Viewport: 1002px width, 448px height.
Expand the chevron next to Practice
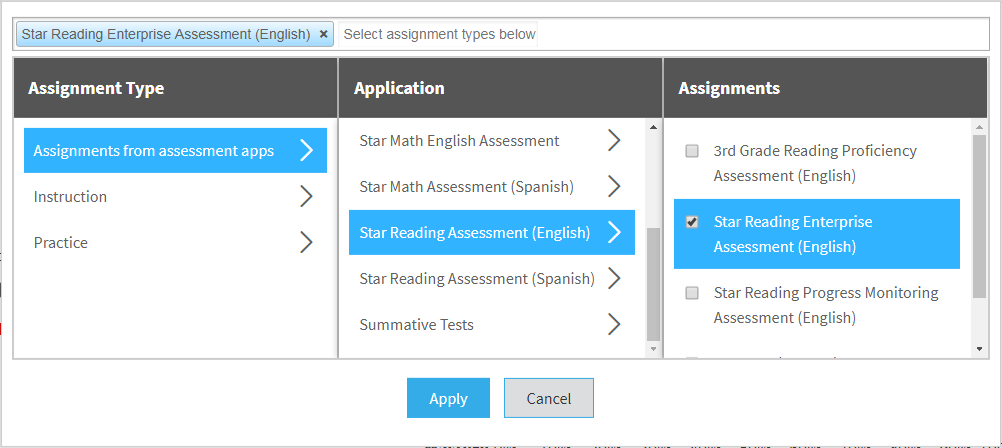coord(307,243)
